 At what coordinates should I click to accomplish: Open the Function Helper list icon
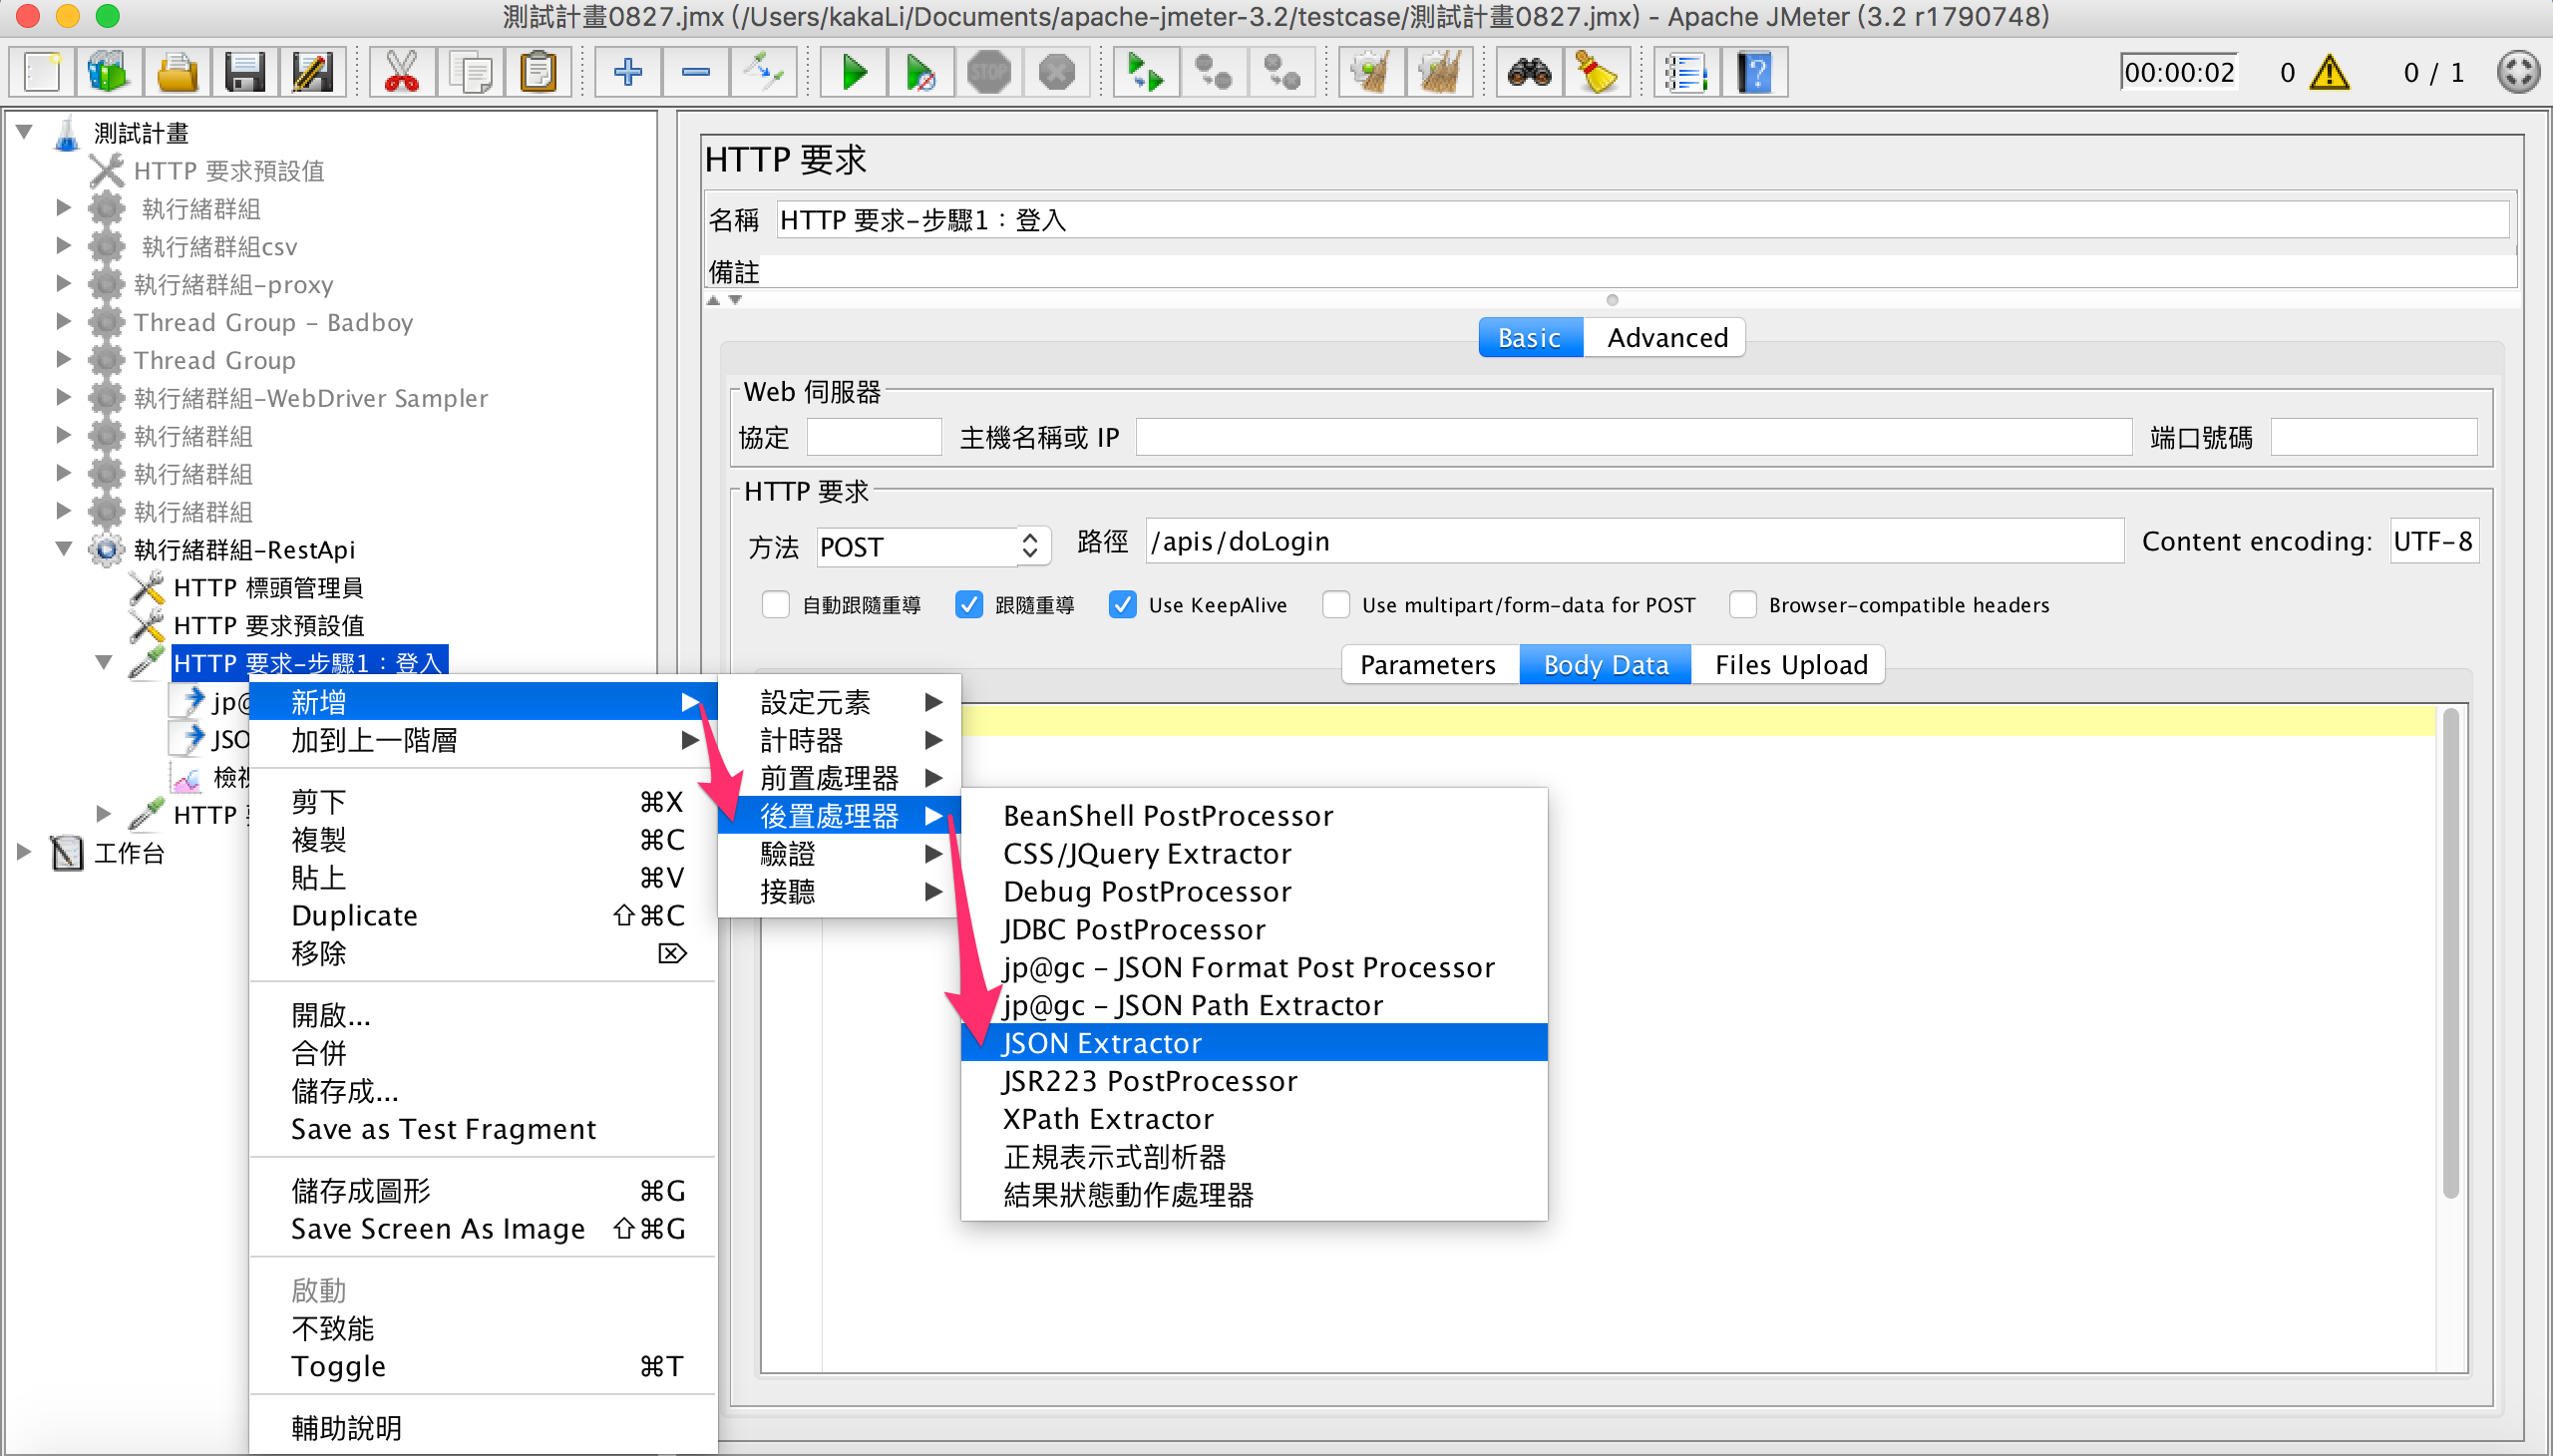(1686, 72)
